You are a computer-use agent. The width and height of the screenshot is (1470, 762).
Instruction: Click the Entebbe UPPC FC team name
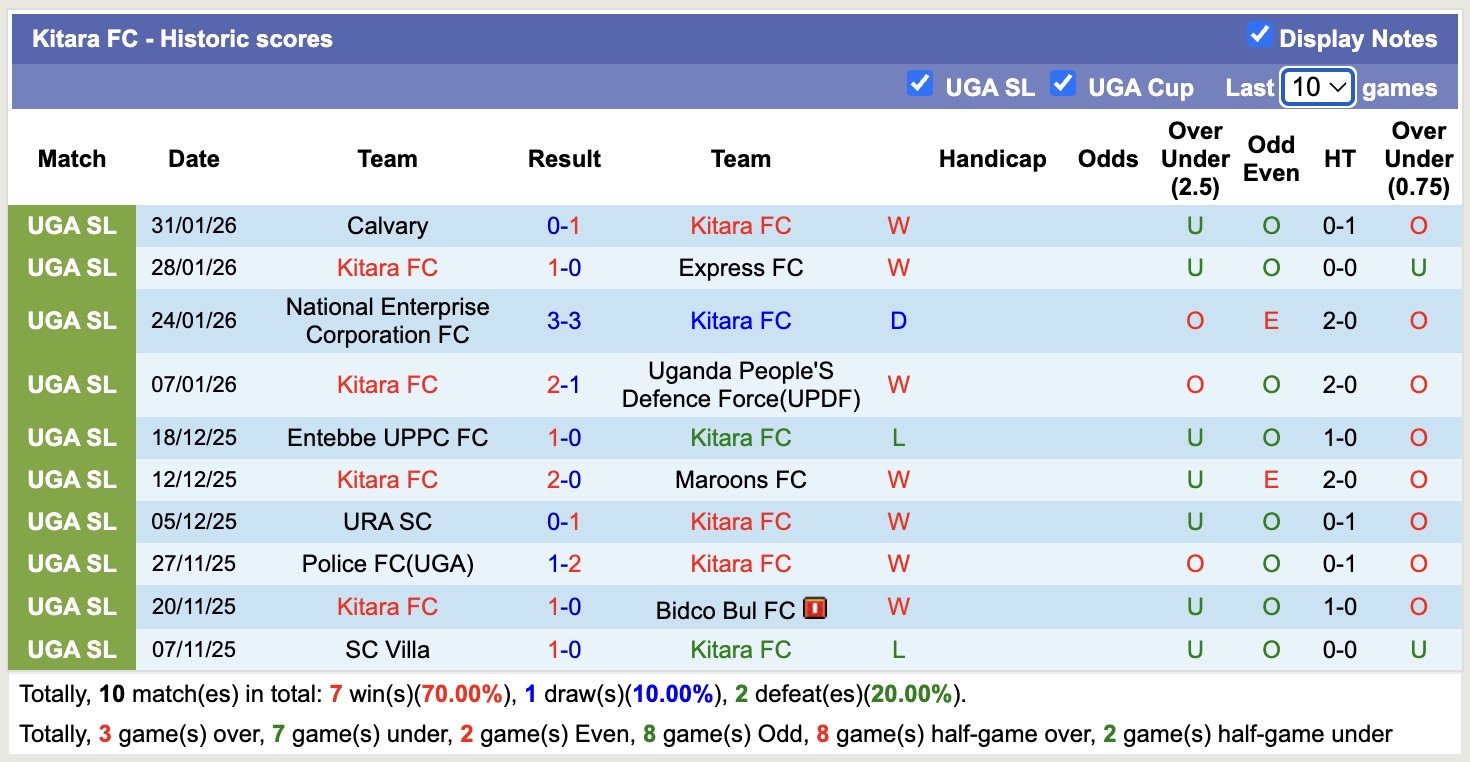click(387, 438)
